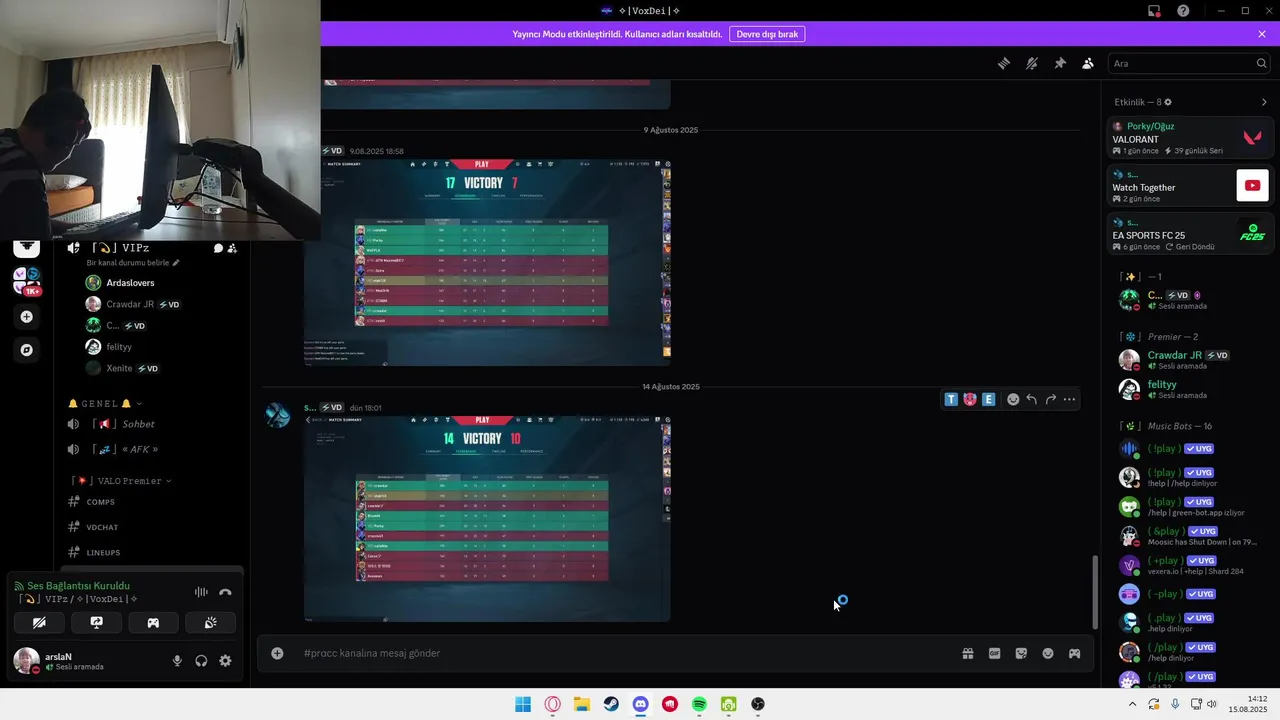Screen dimensions: 1280x720
Task: Expand the Etkinlik activity panel arrow
Action: tap(1264, 102)
